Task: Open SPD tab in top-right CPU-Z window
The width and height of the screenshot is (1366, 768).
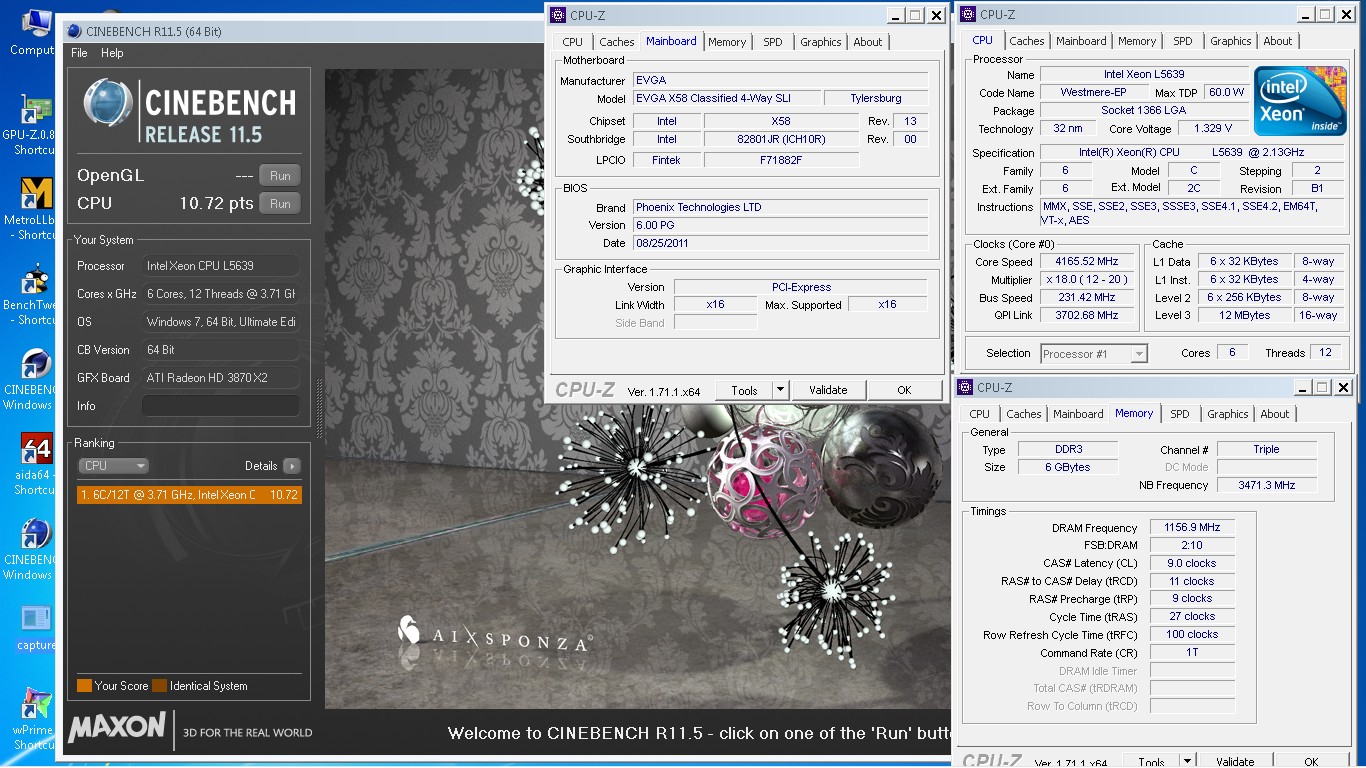Action: coord(1183,41)
